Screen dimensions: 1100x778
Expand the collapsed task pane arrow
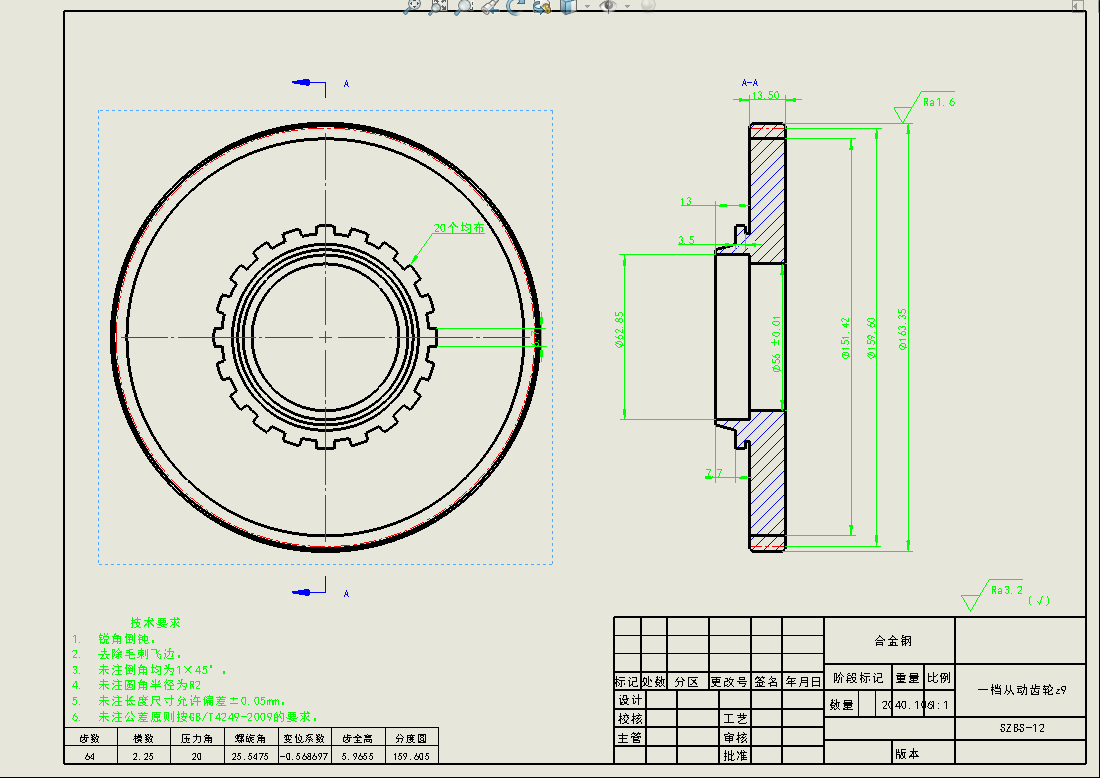click(1077, 6)
